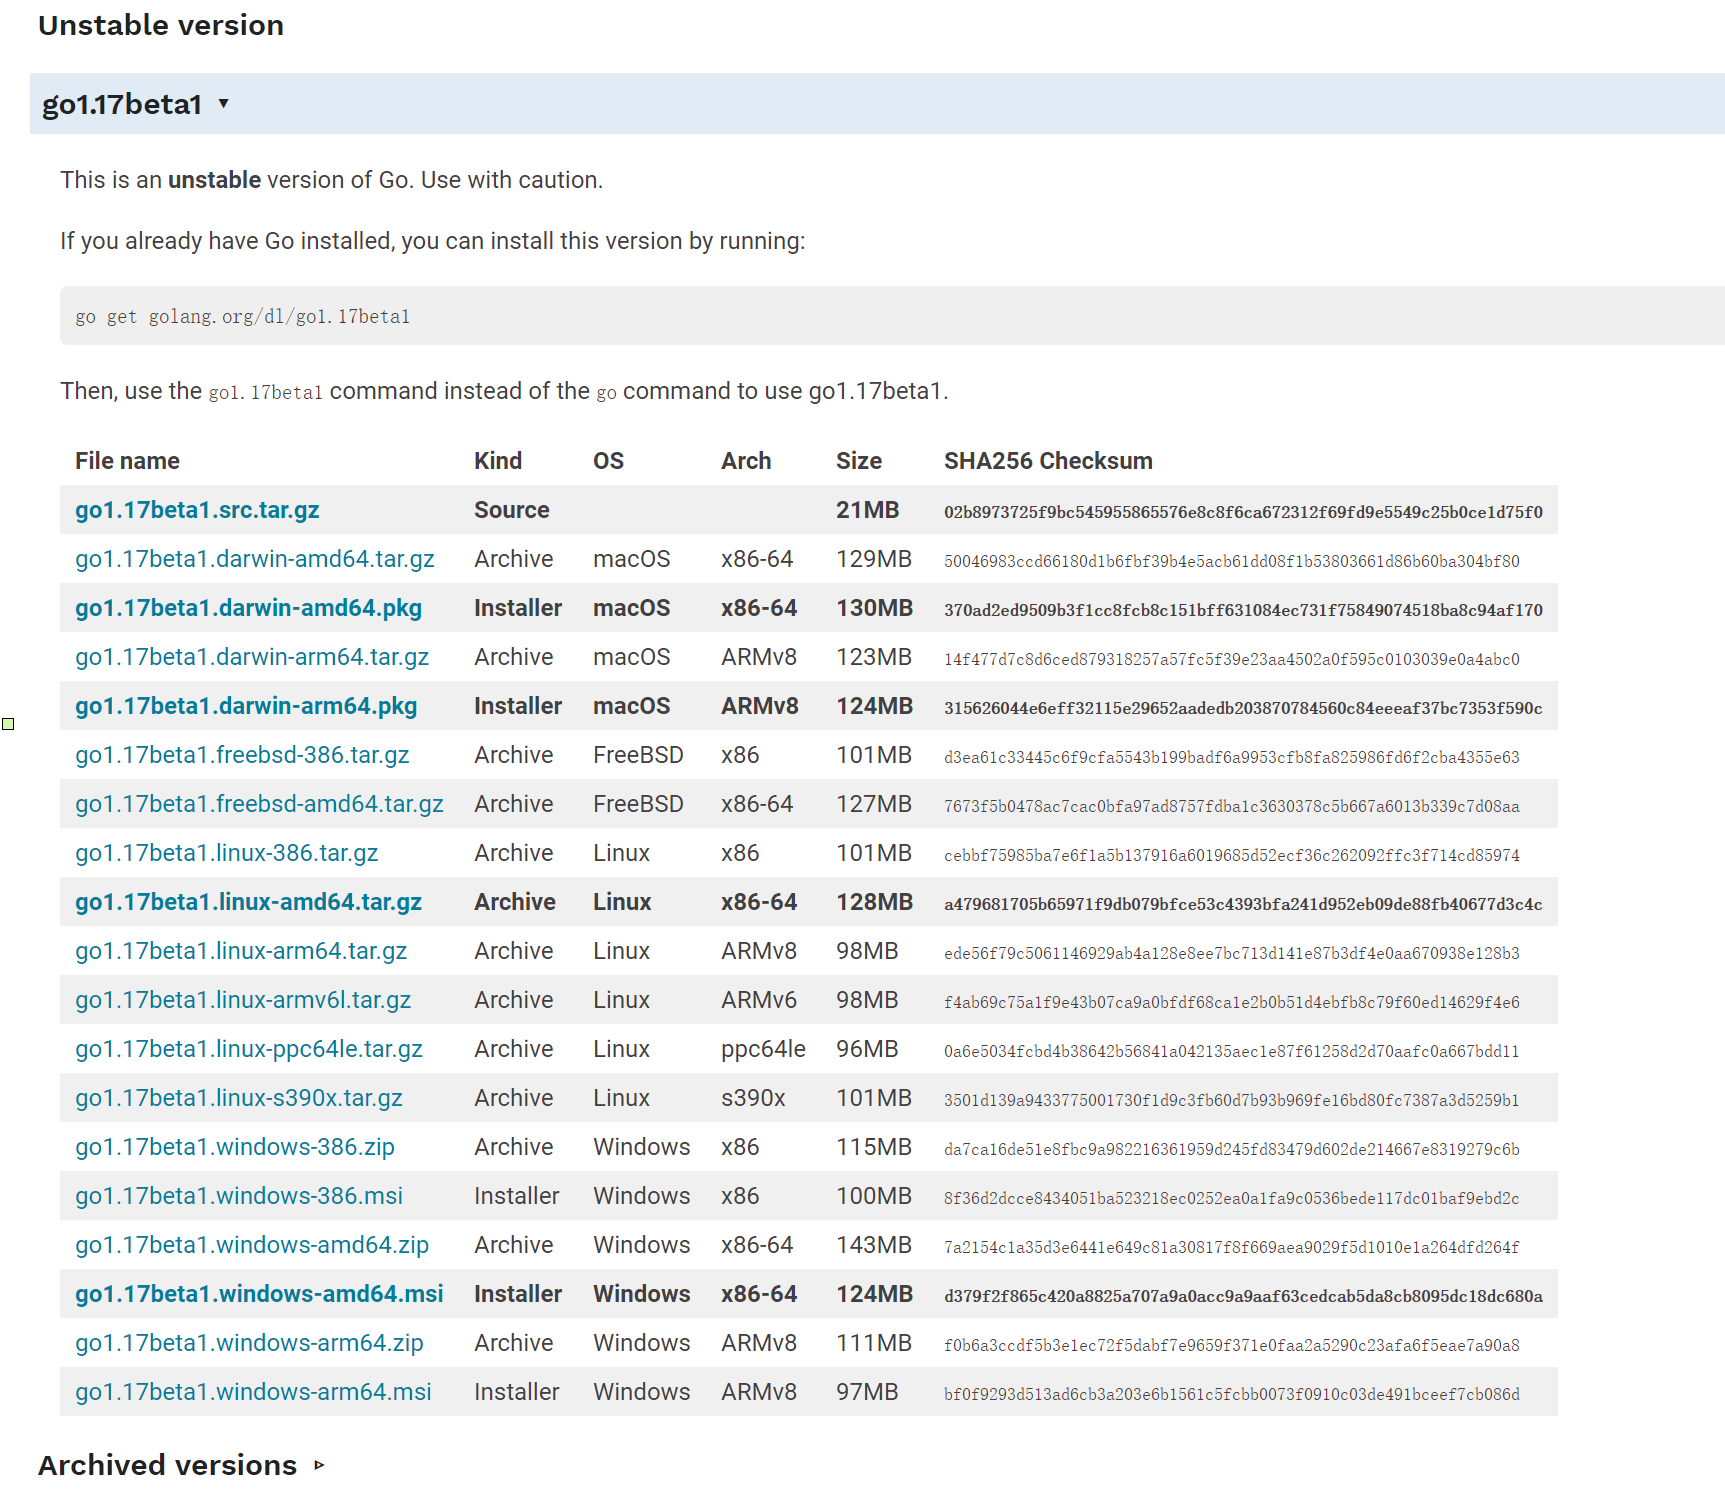Viewport: 1725px width, 1500px height.
Task: Download go1.17beta1.linux-amd64.tar.gz archive
Action: [x=248, y=902]
